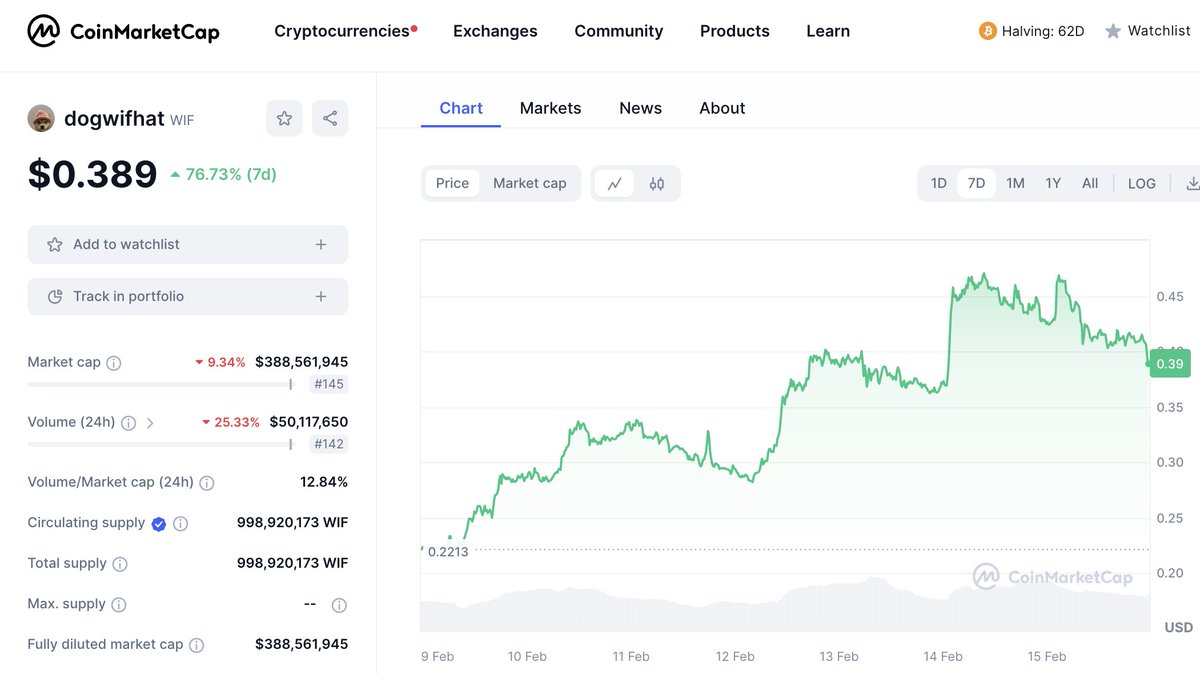Click volume value $50,117,650
Image resolution: width=1200 pixels, height=674 pixels.
pos(308,422)
